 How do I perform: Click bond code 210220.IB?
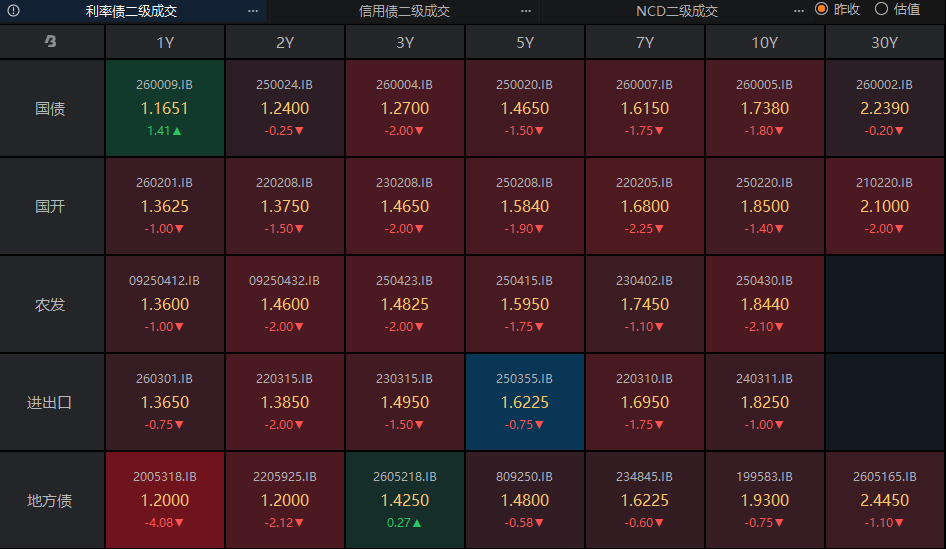[884, 183]
